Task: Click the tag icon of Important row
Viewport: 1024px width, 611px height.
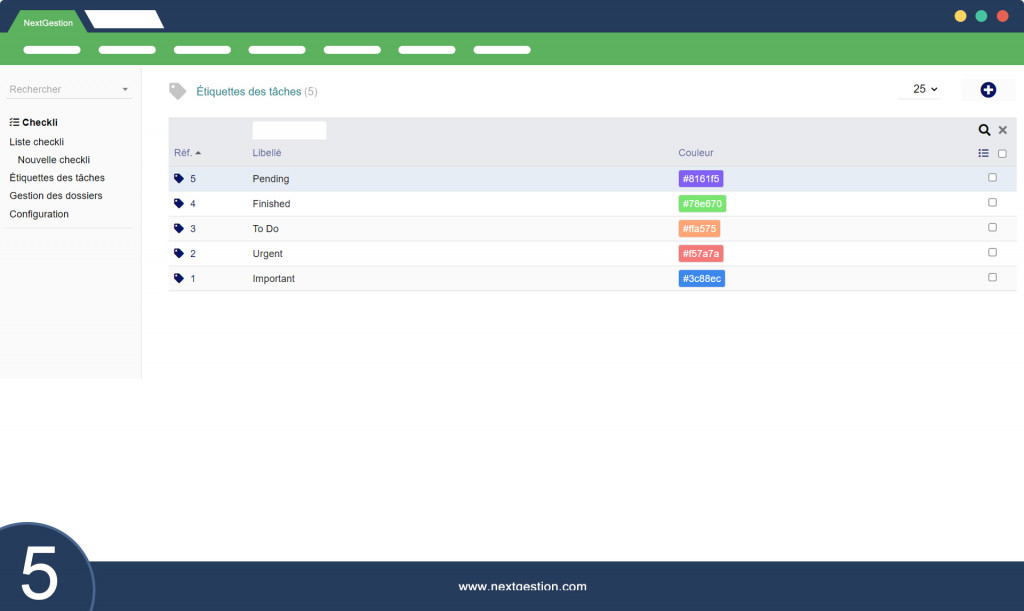Action: click(x=179, y=278)
